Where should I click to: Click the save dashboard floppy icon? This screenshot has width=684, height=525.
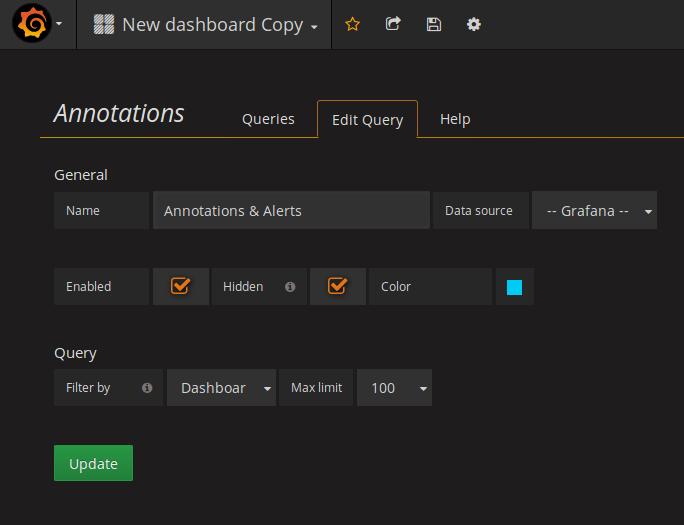pyautogui.click(x=433, y=24)
